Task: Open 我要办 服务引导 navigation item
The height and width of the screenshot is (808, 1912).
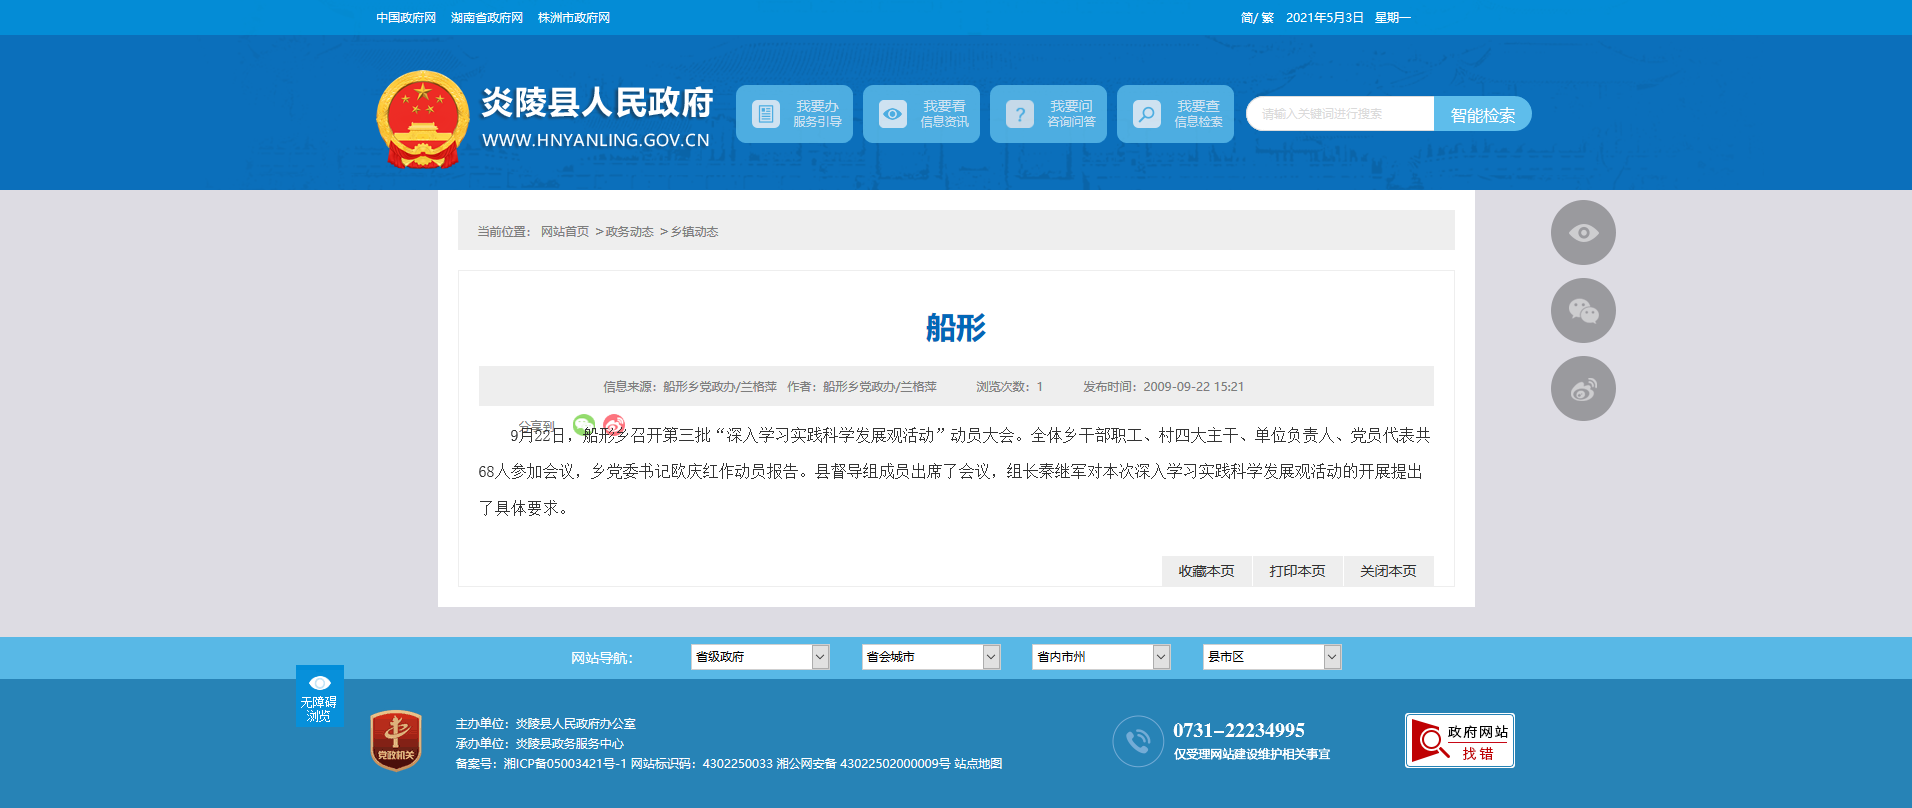Action: (x=794, y=114)
